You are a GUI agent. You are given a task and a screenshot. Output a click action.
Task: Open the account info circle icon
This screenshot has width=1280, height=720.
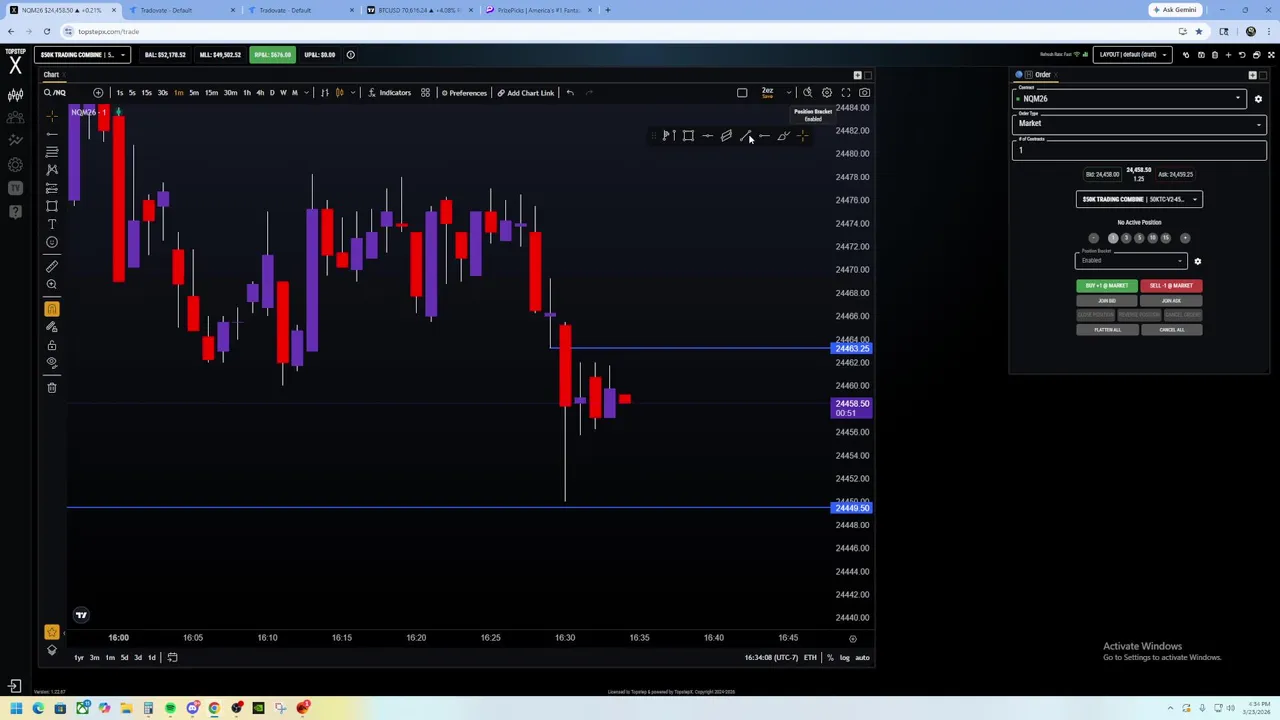[x=350, y=55]
